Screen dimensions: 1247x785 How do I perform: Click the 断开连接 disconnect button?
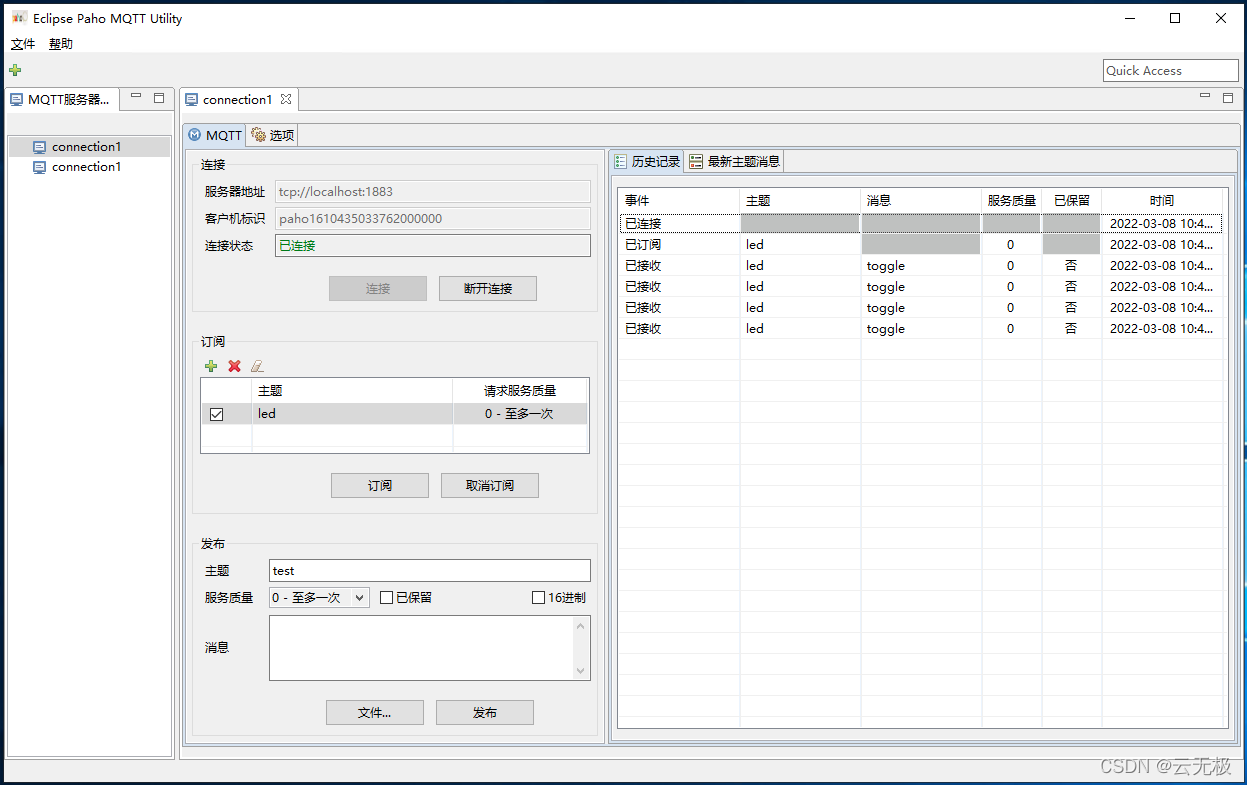coord(487,288)
